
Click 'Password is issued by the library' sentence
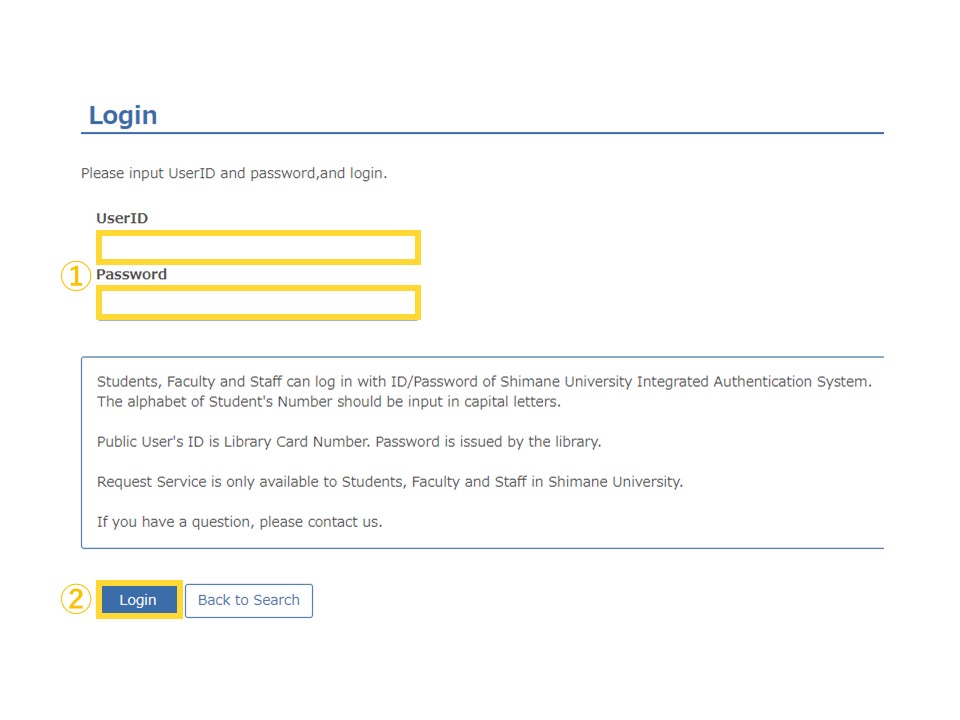coord(488,441)
